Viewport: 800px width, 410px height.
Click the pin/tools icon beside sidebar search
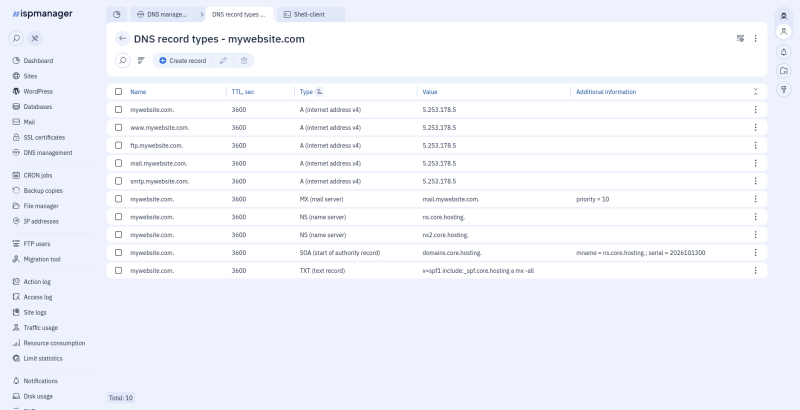click(35, 38)
